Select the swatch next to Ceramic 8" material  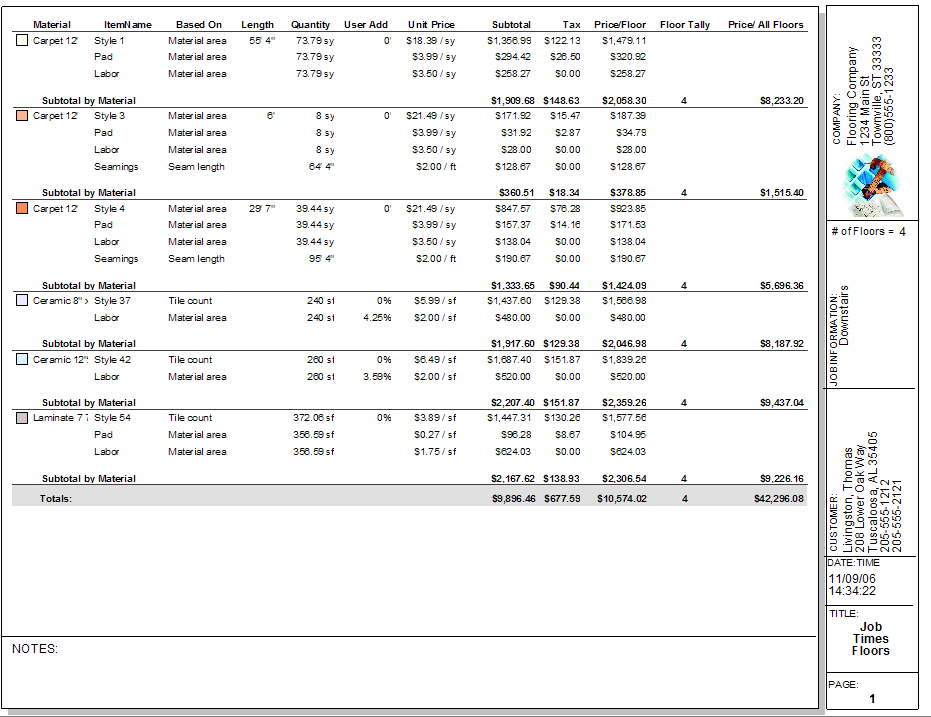(x=22, y=301)
